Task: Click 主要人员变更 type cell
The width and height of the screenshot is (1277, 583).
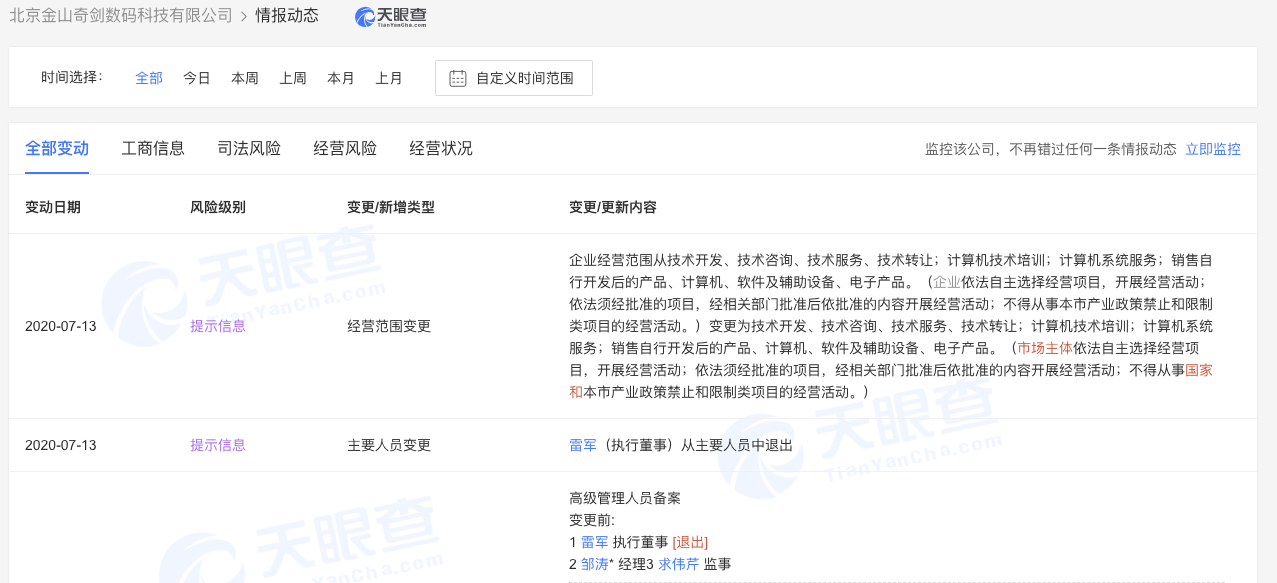Action: (389, 445)
